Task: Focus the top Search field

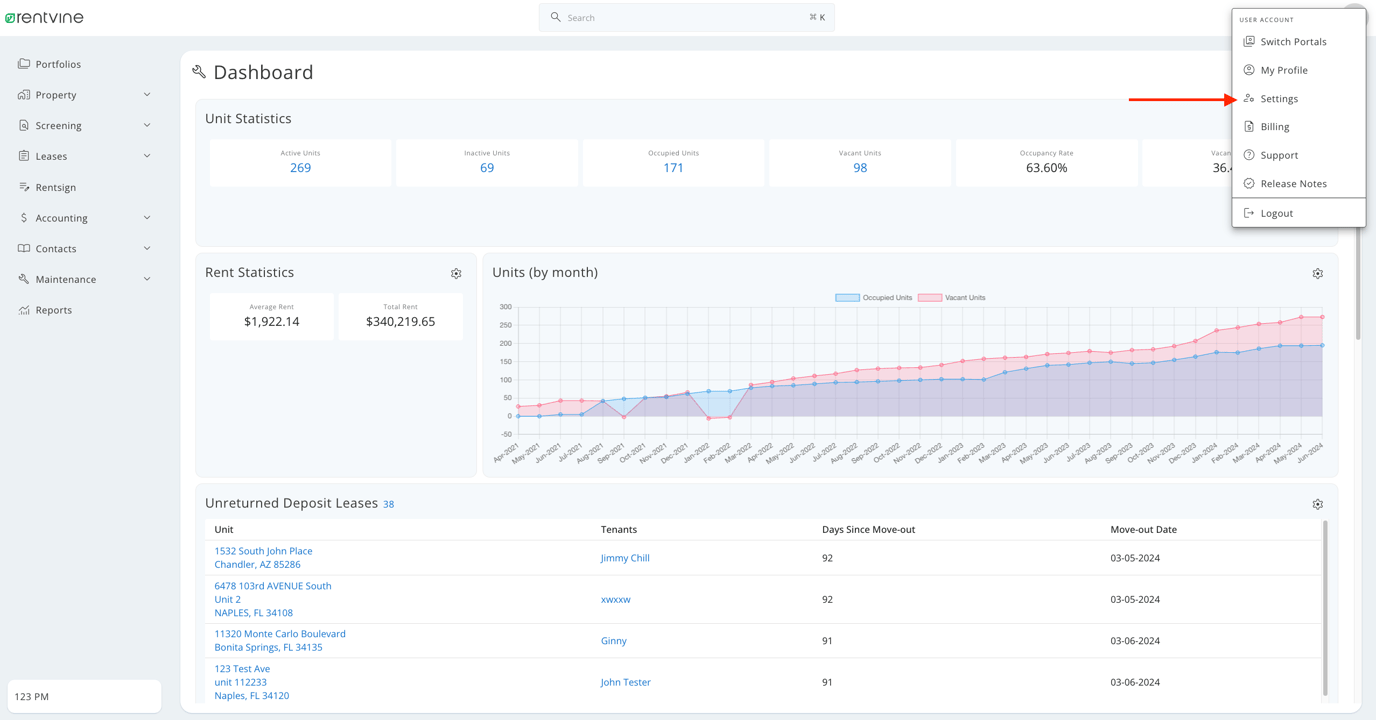Action: tap(686, 18)
